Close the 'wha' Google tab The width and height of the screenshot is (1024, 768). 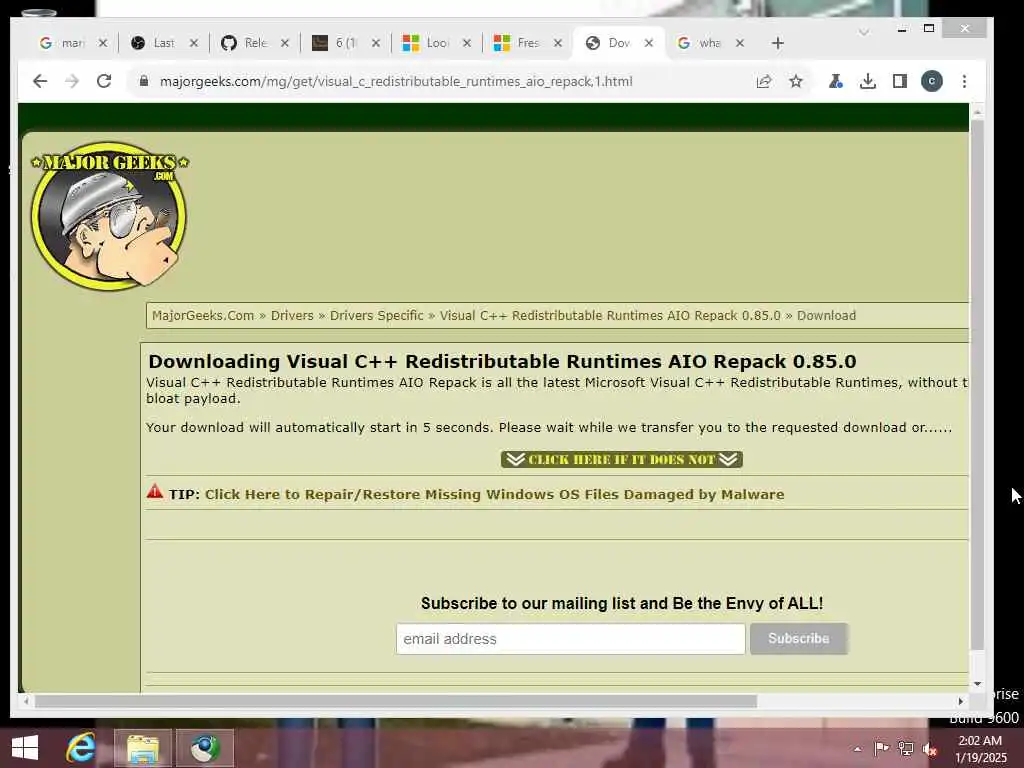[x=739, y=43]
